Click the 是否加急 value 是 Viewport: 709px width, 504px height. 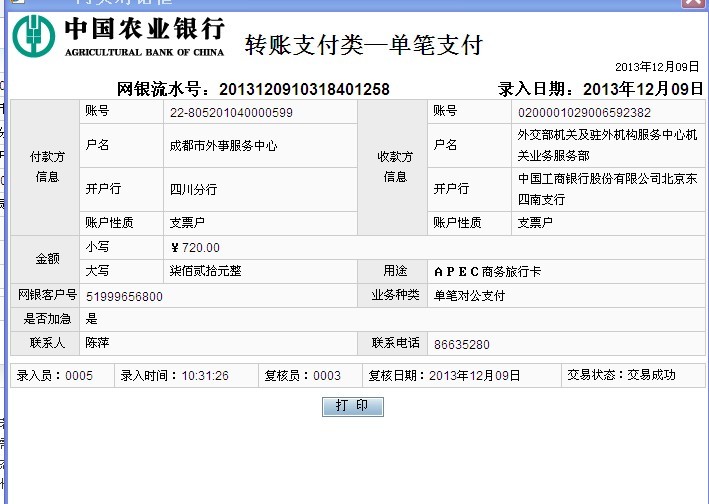(91, 319)
